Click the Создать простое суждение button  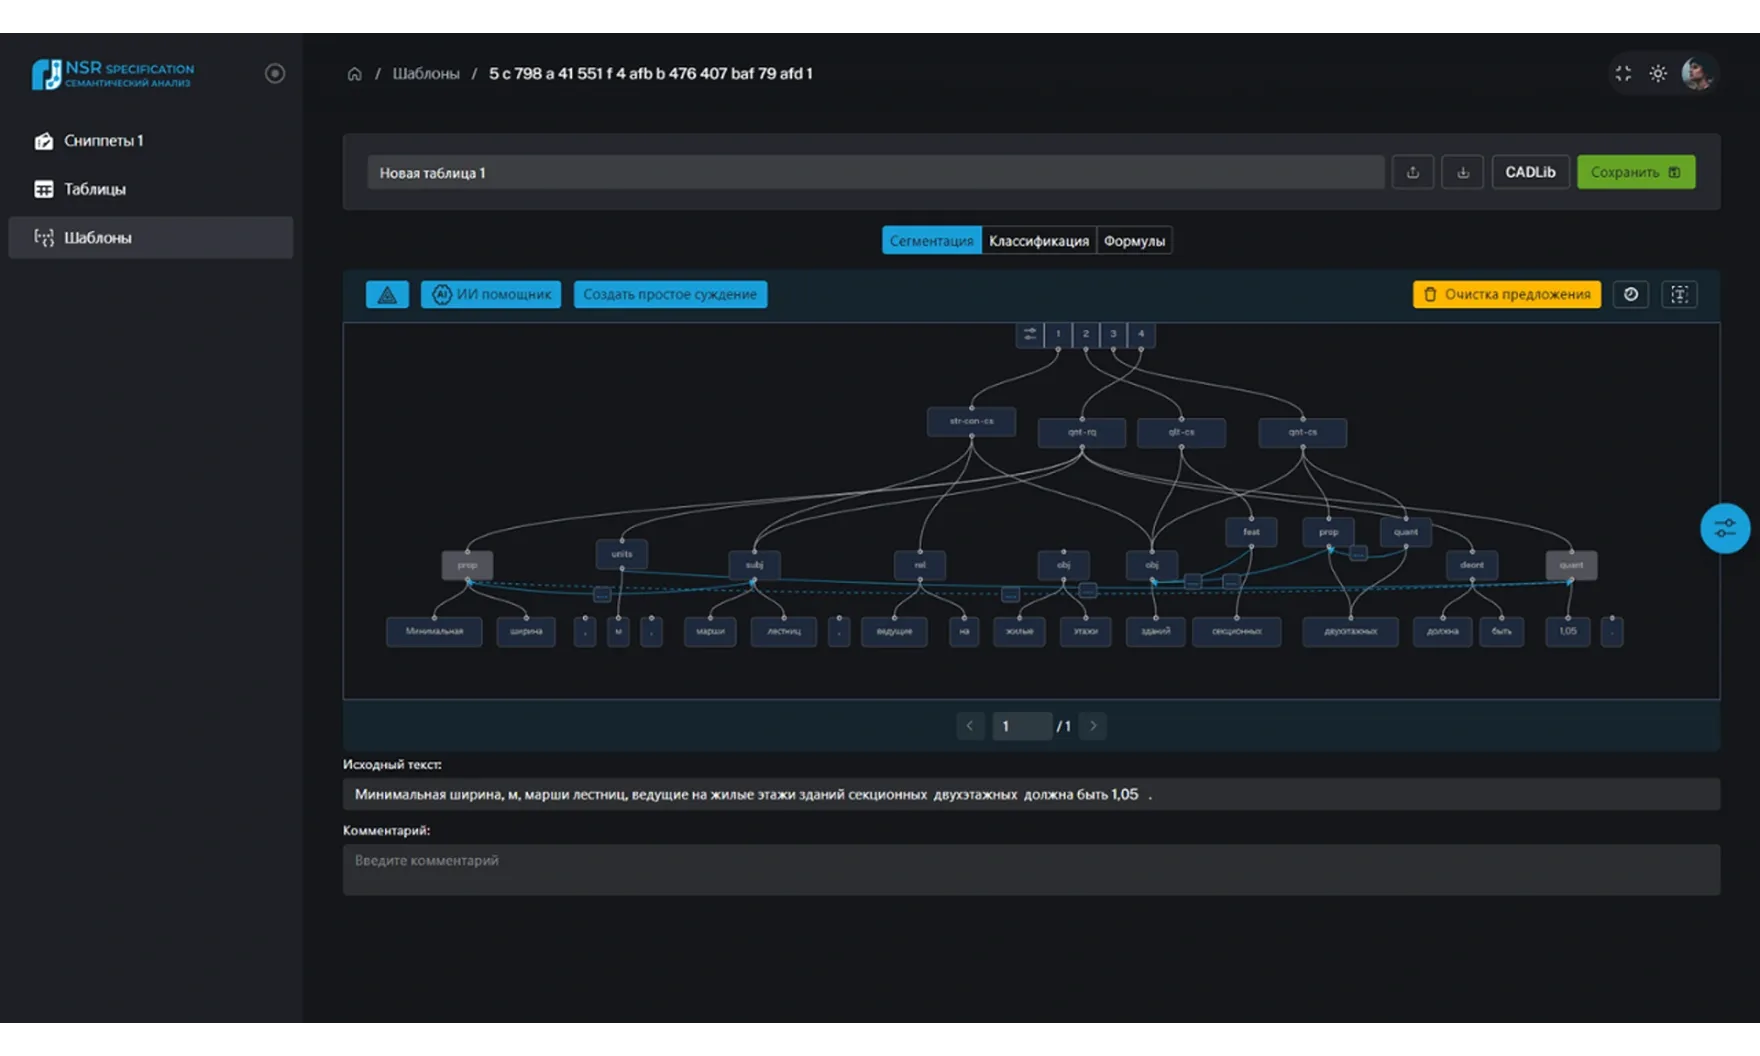pos(670,294)
